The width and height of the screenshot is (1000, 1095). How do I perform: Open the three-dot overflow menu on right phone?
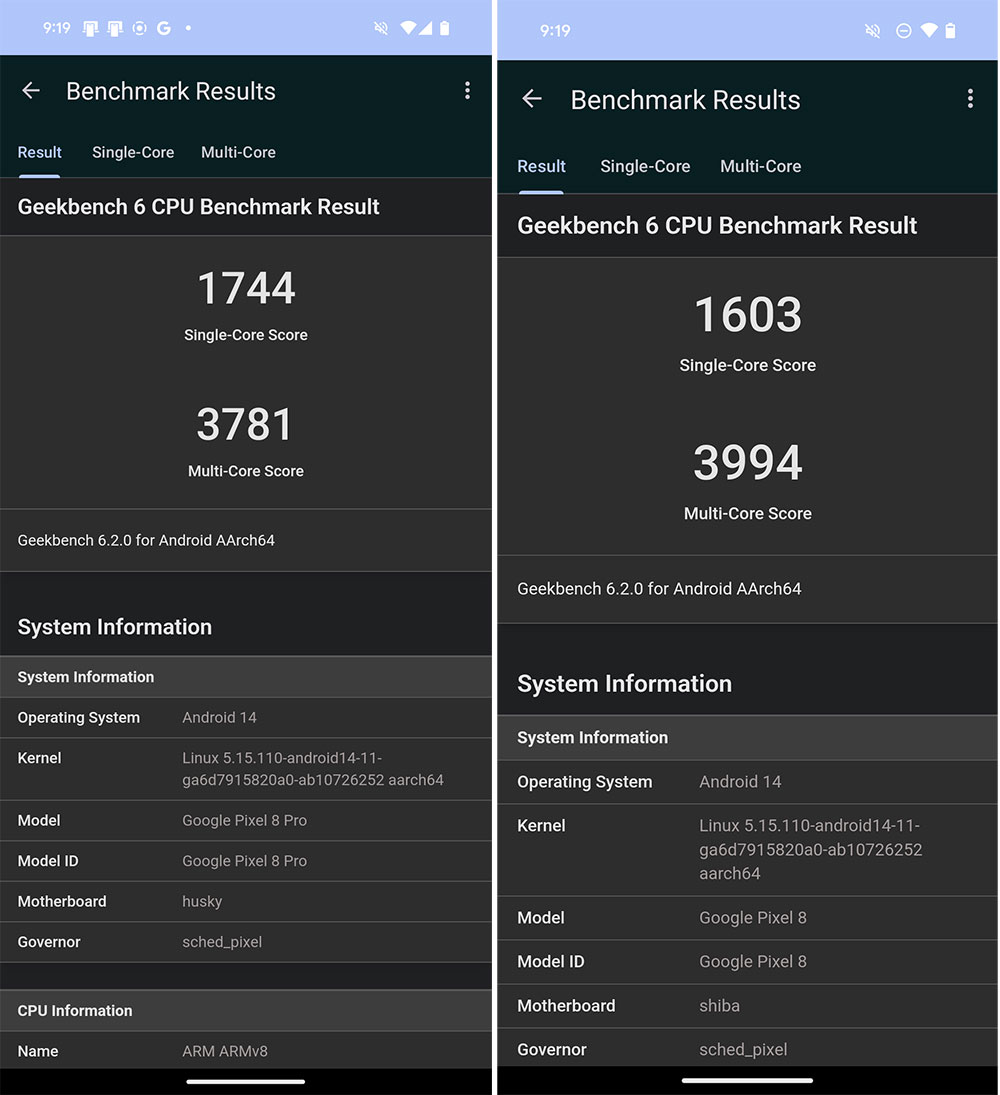[969, 99]
